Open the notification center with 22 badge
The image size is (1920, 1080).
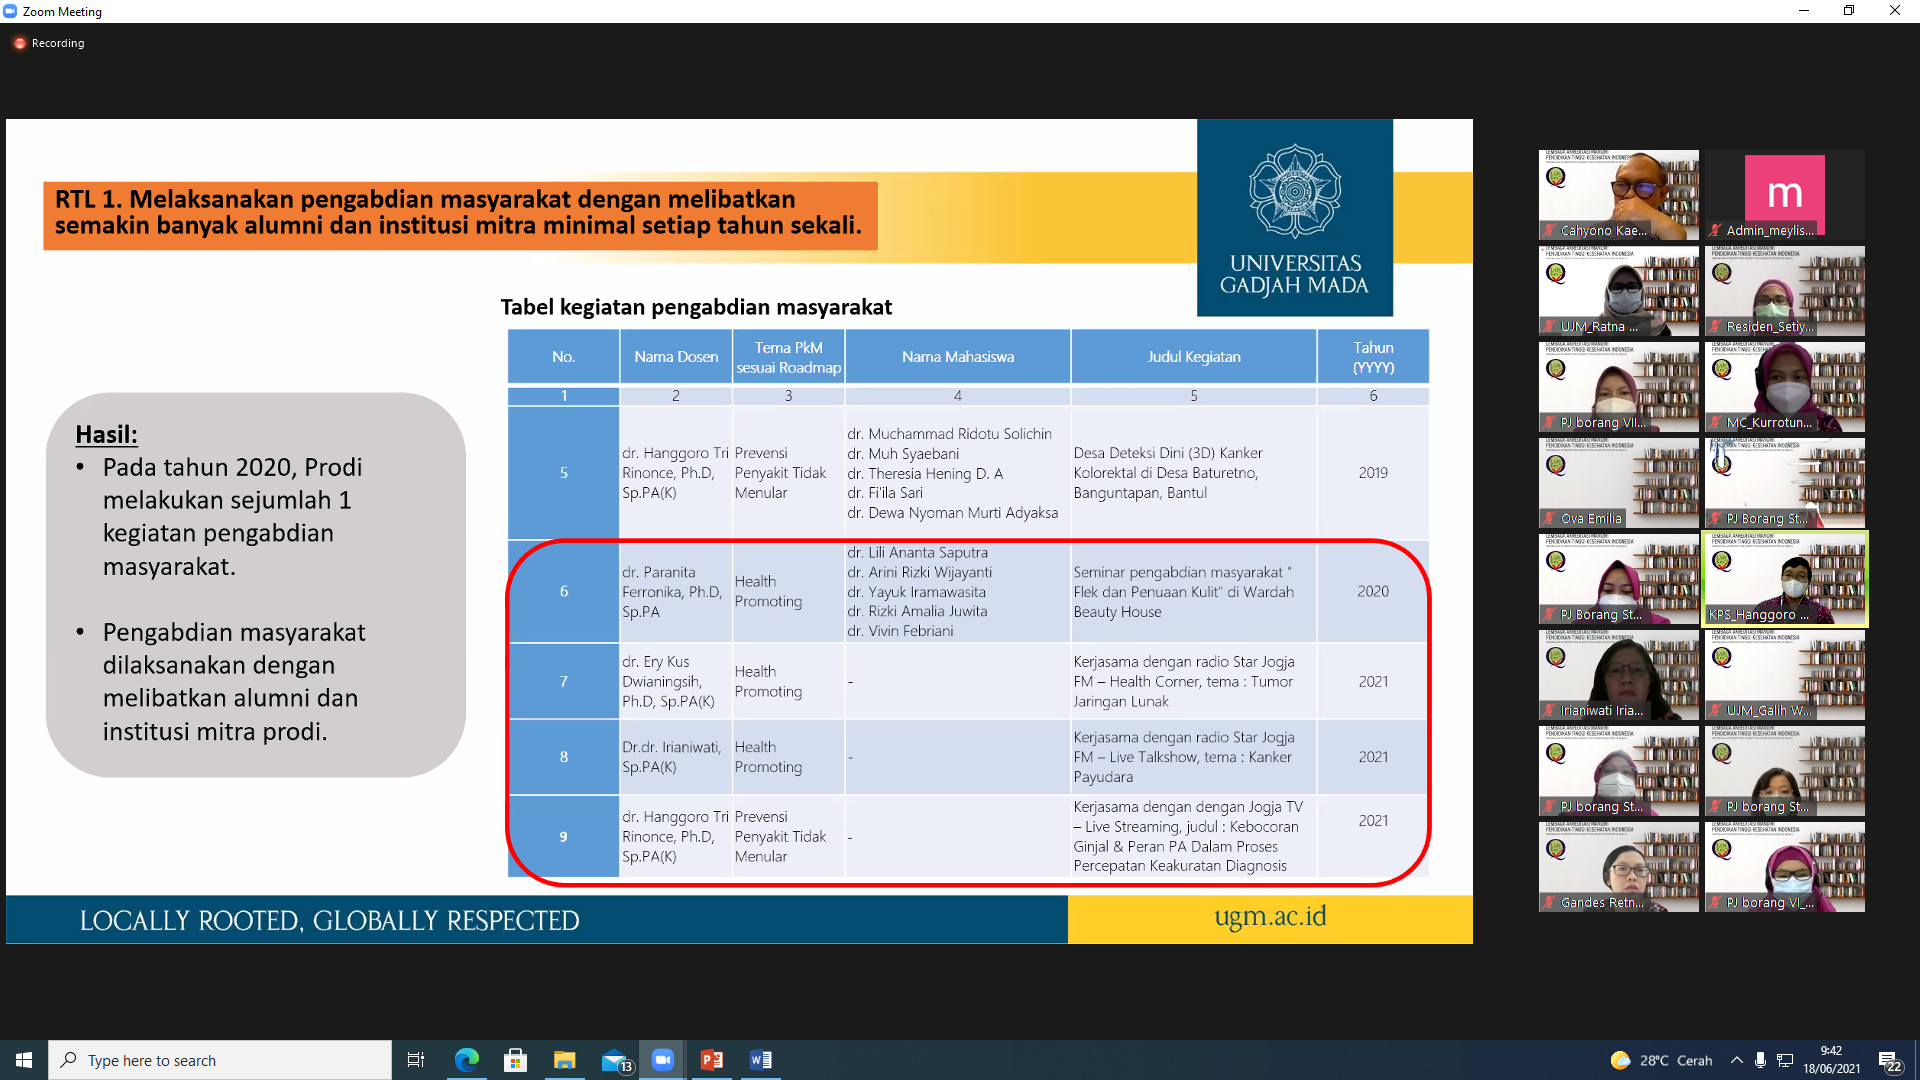[1889, 1061]
